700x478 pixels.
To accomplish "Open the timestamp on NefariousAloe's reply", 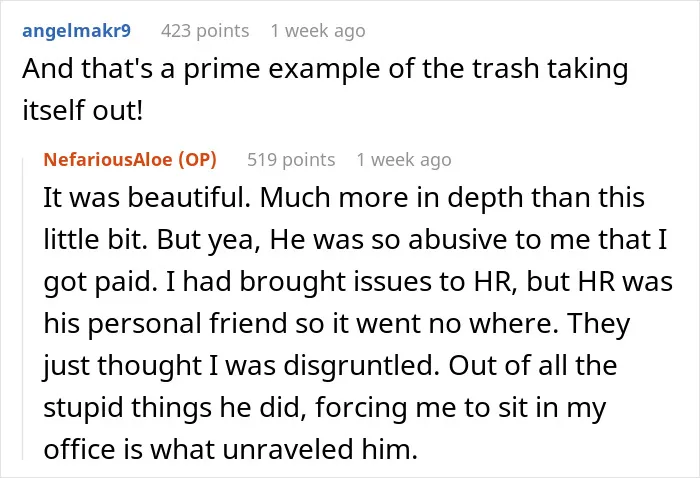I will click(404, 159).
